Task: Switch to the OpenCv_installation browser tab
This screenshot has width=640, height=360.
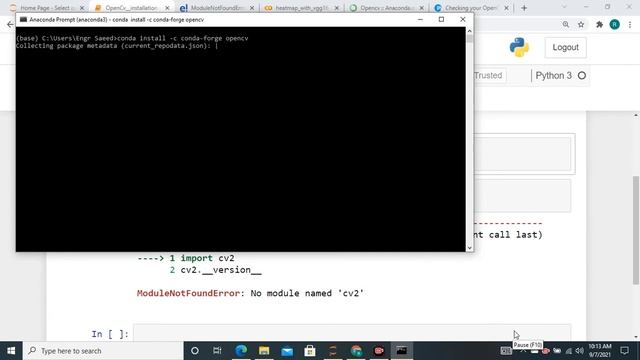Action: click(131, 8)
